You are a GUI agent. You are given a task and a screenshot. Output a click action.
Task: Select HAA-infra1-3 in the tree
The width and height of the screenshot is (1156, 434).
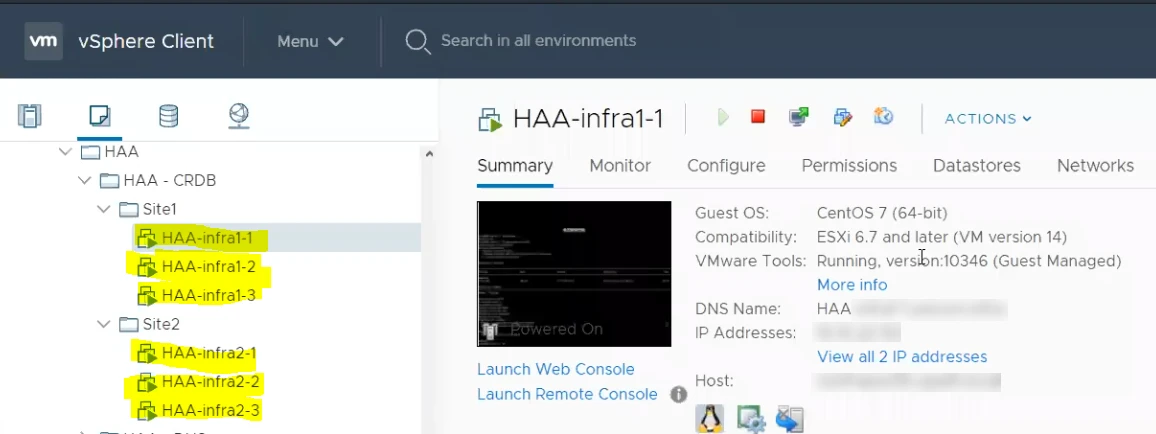pos(209,295)
